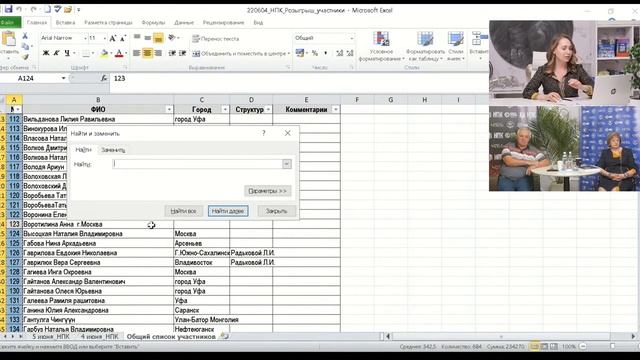
Task: Click the text orientation icon
Action: pyautogui.click(x=172, y=38)
